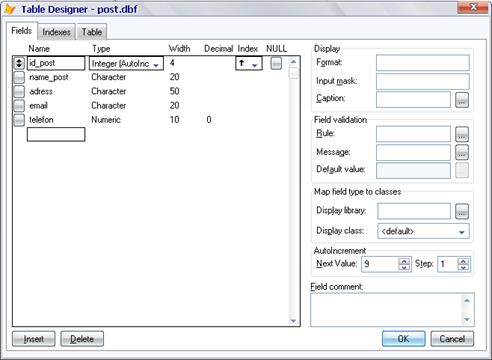Switch to the Fields tab
Viewport: 492px width, 360px height.
point(22,31)
